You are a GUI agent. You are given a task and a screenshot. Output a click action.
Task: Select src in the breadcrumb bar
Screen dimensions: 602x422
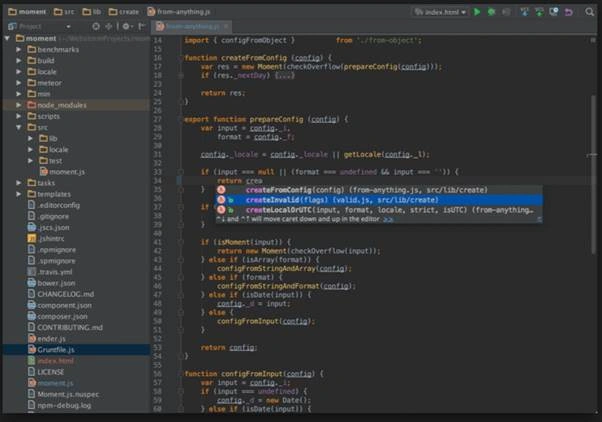tap(64, 12)
